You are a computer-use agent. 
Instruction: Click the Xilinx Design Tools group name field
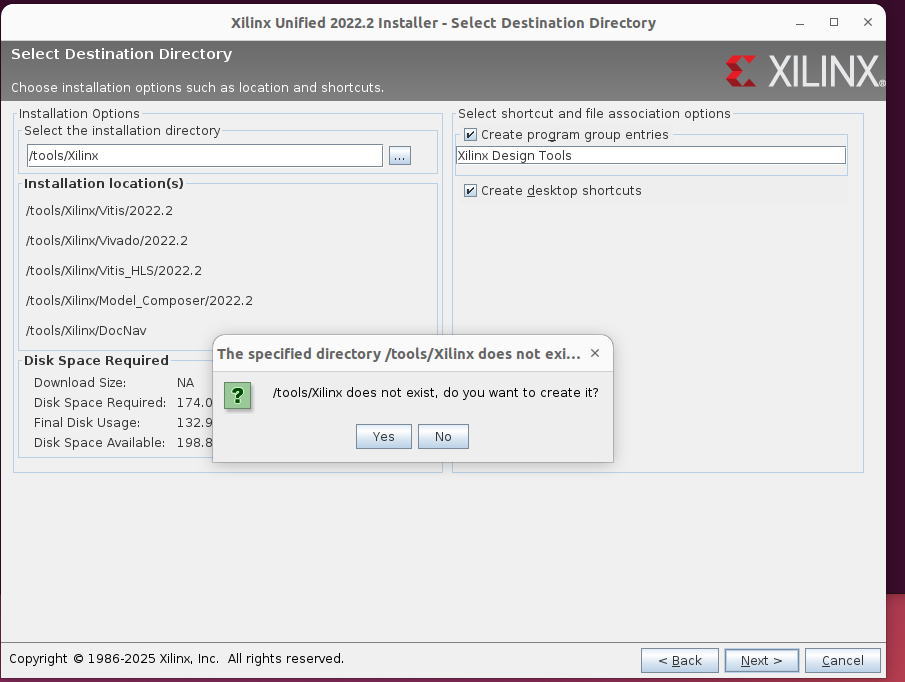[651, 155]
